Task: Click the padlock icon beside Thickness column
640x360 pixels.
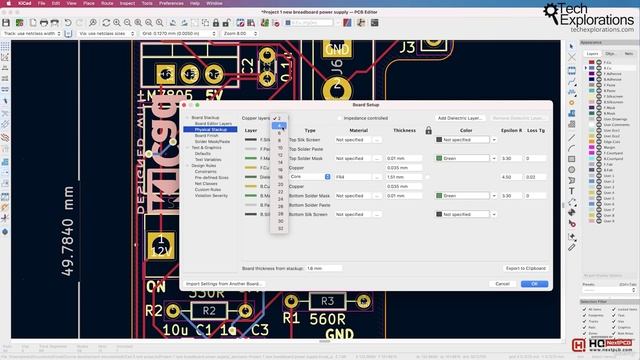Action: point(428,130)
